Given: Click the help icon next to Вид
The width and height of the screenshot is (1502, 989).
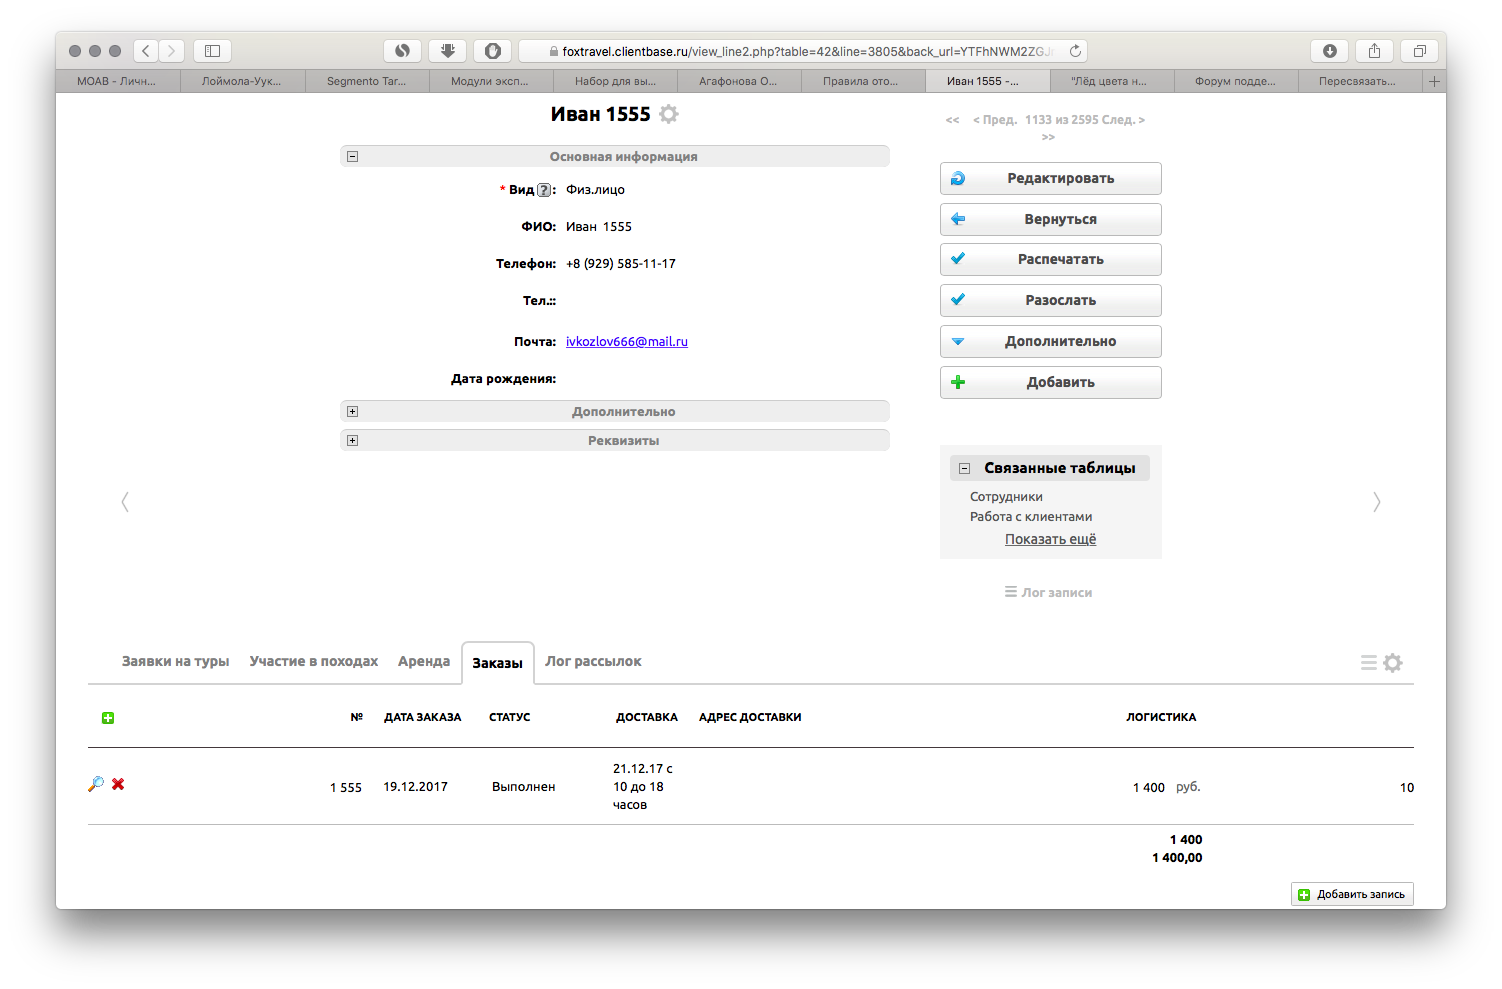Looking at the screenshot, I should click(543, 190).
